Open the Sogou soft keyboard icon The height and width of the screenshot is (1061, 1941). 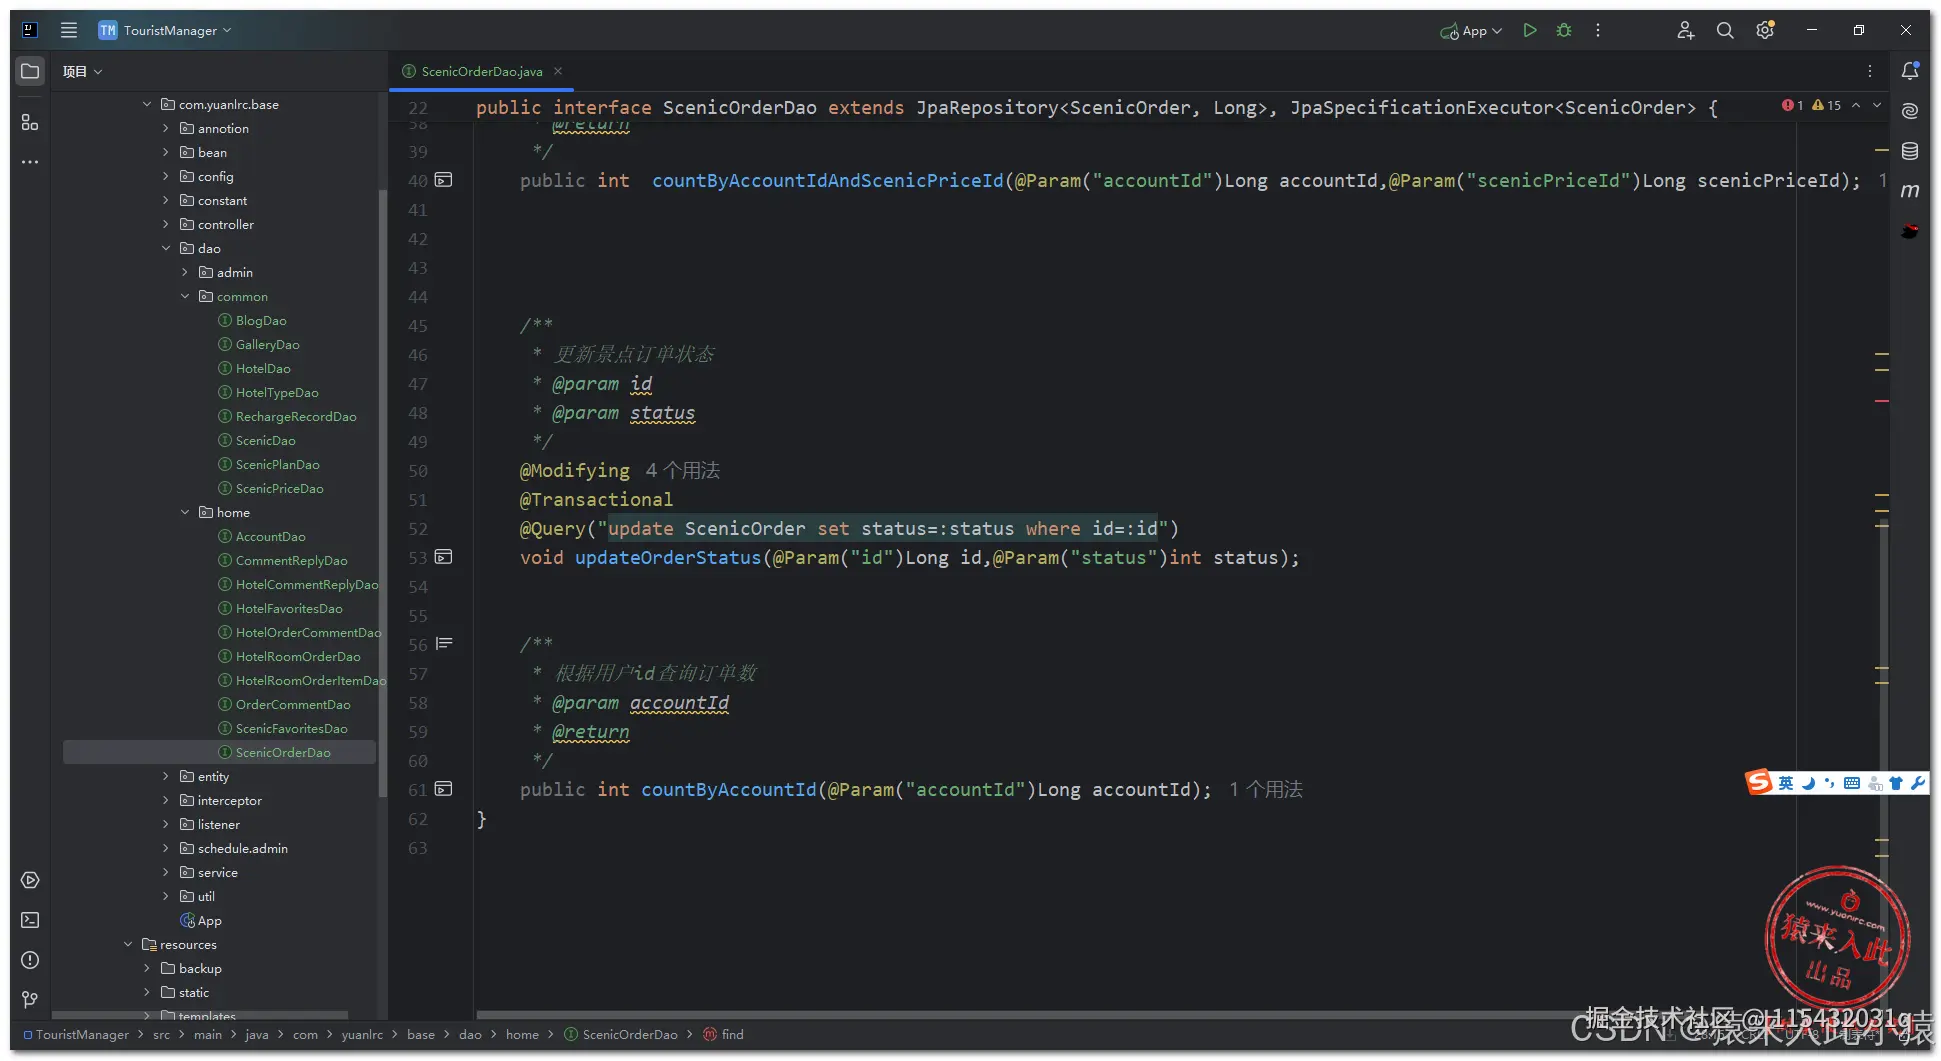pos(1852,783)
